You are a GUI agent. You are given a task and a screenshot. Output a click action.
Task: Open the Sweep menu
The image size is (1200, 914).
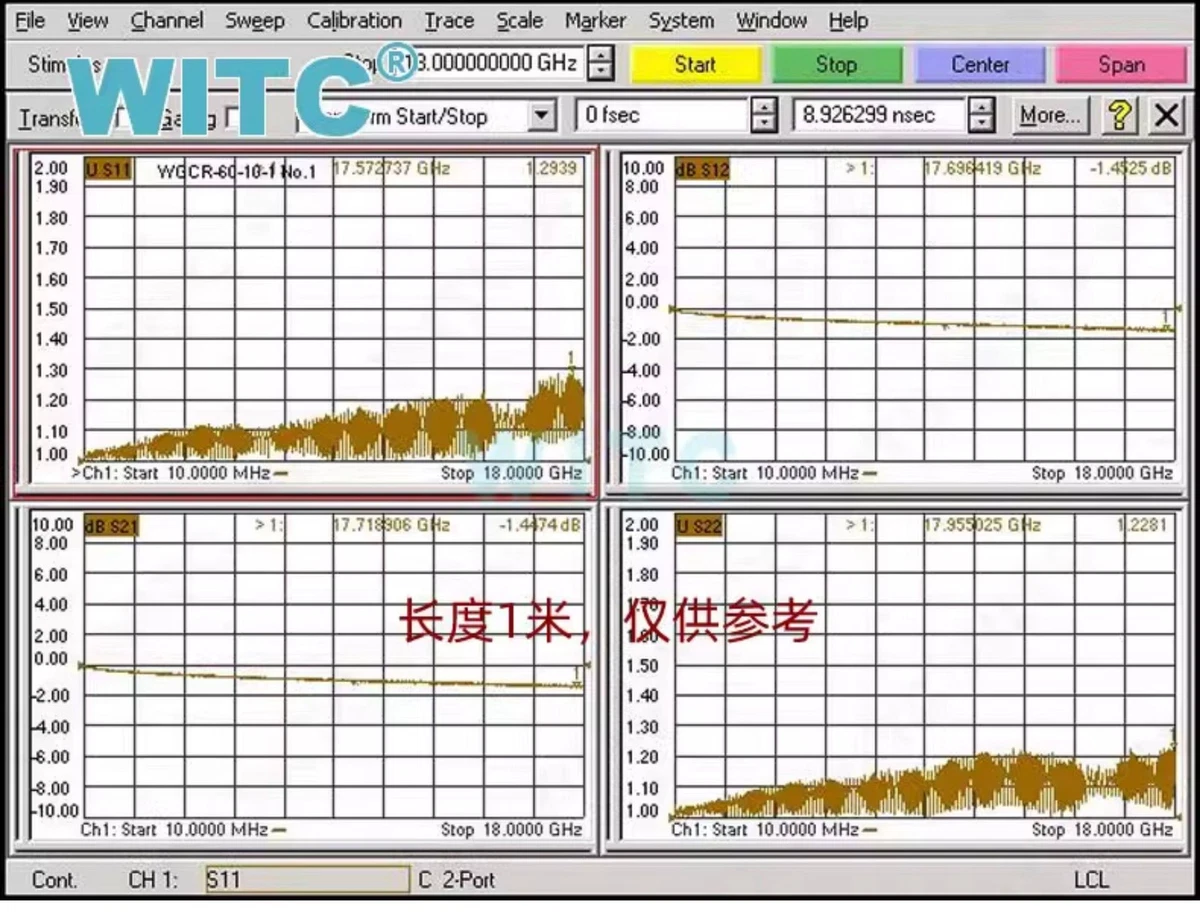[254, 20]
